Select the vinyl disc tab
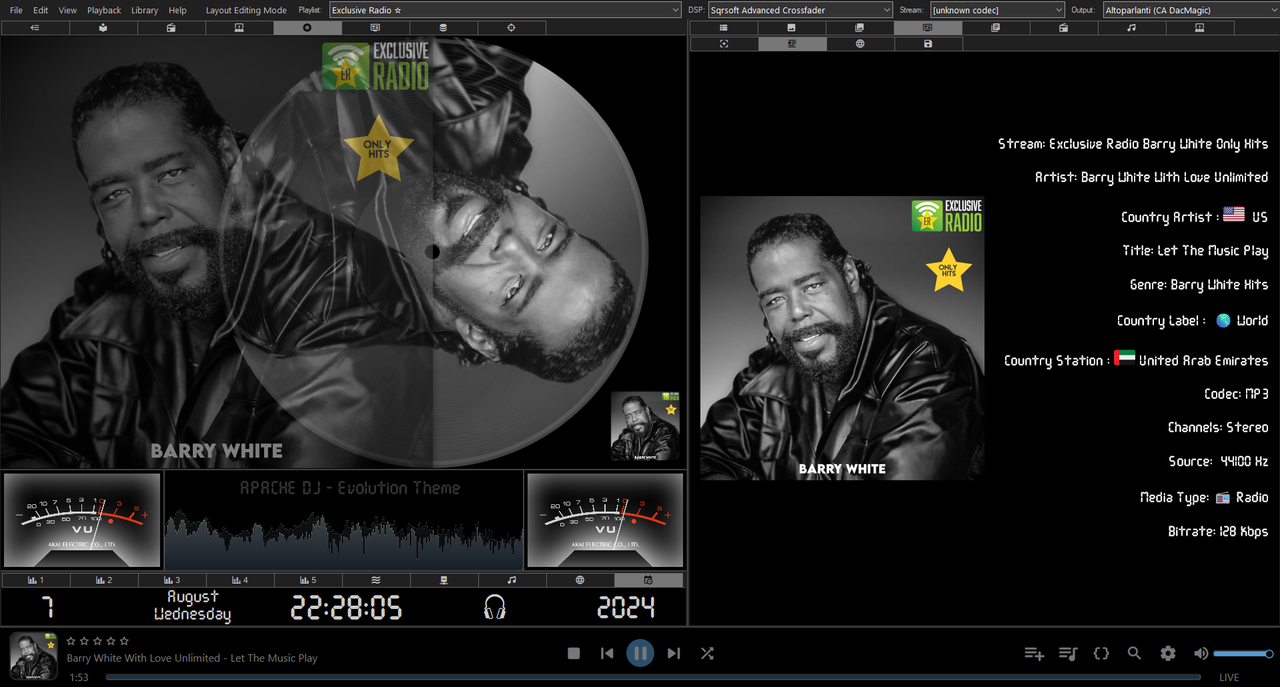Viewport: 1280px width, 687px height. point(307,28)
